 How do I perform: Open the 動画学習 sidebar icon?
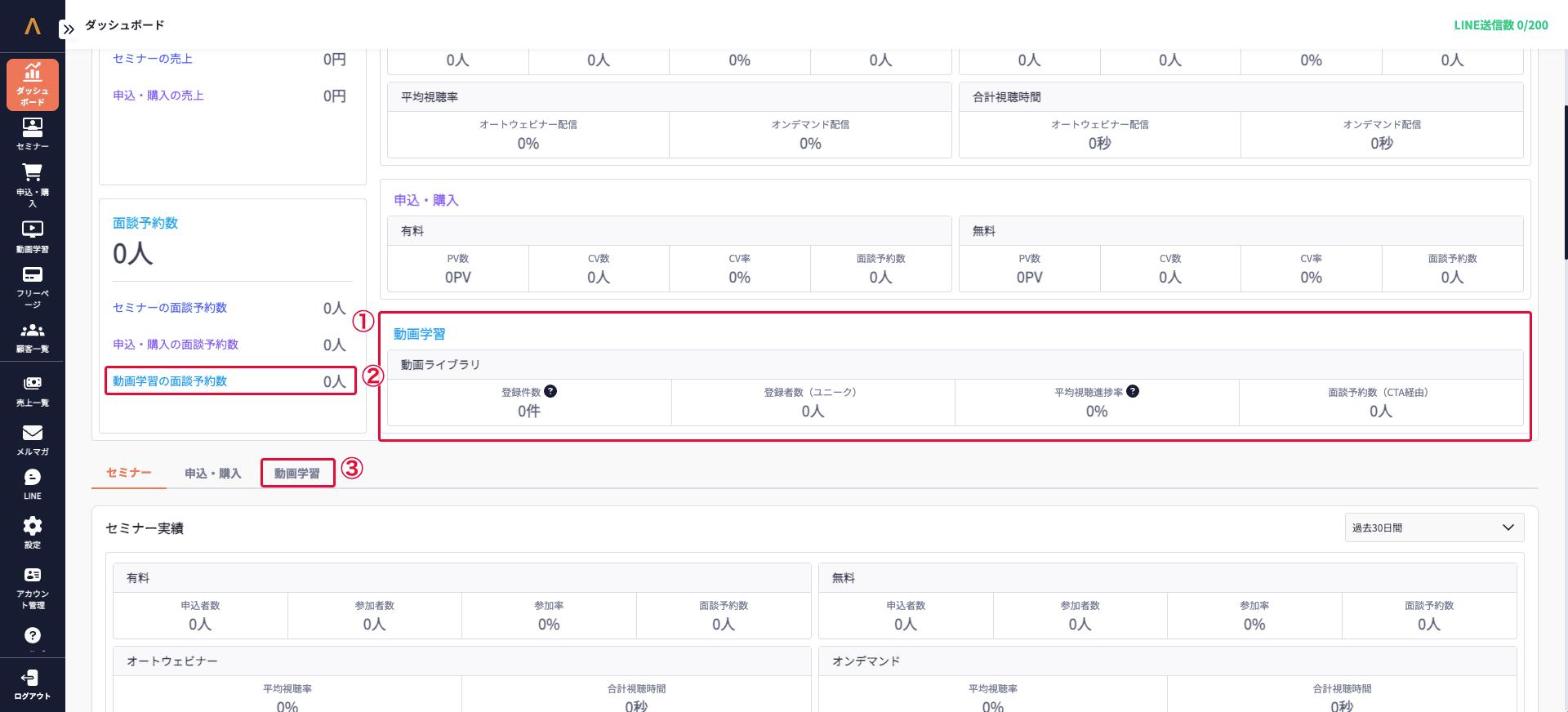tap(32, 237)
